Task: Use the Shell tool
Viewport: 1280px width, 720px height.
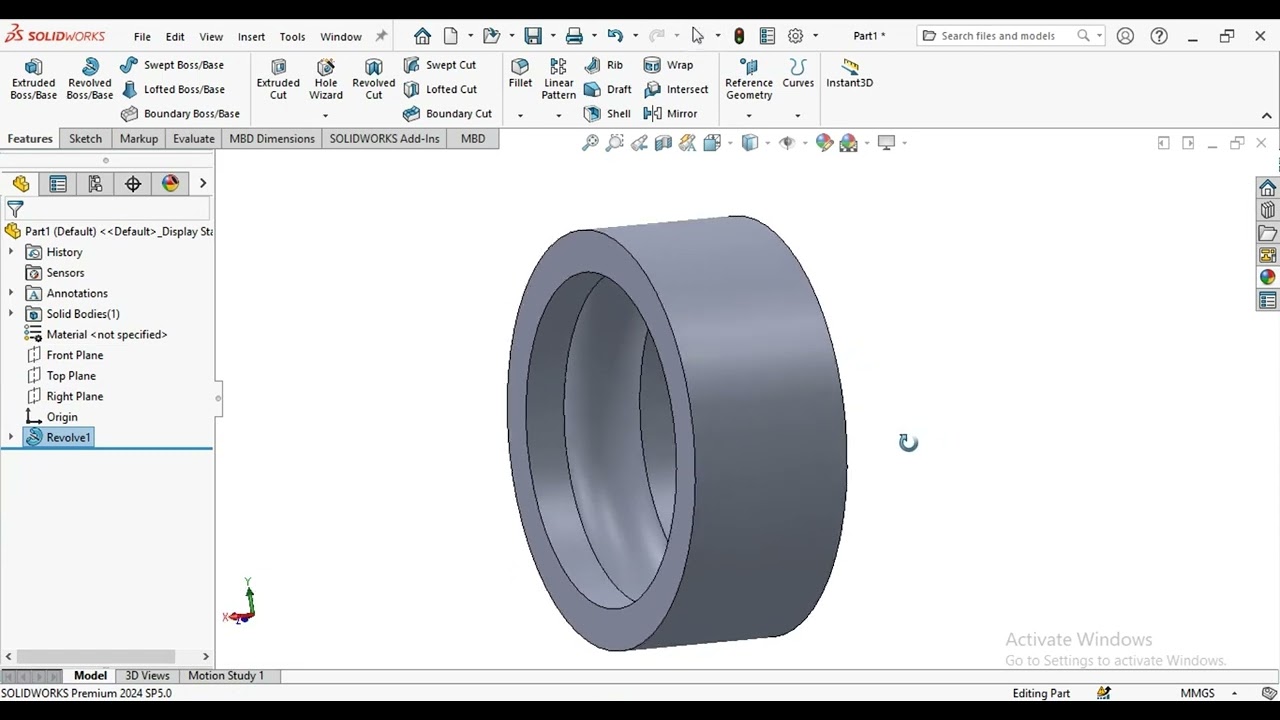Action: [607, 114]
